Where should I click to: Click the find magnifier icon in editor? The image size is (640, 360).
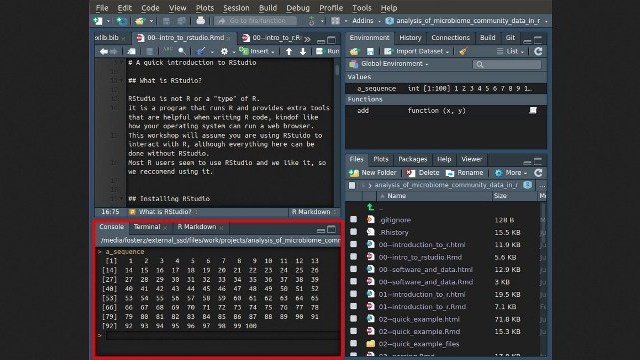click(x=182, y=51)
